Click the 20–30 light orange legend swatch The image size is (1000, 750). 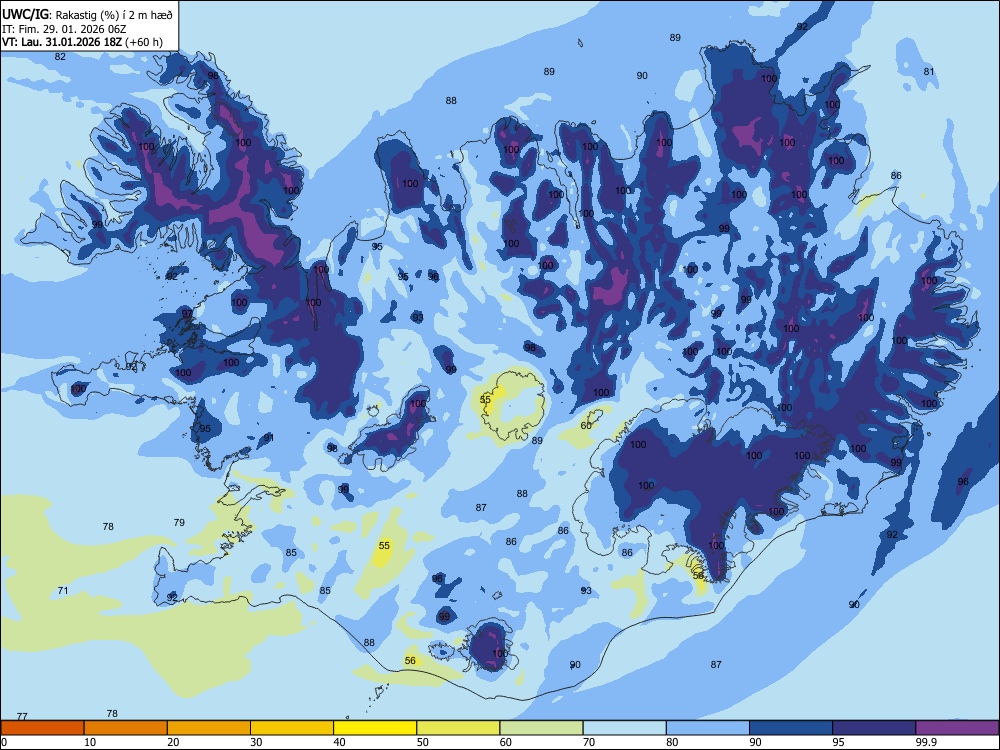(x=209, y=728)
